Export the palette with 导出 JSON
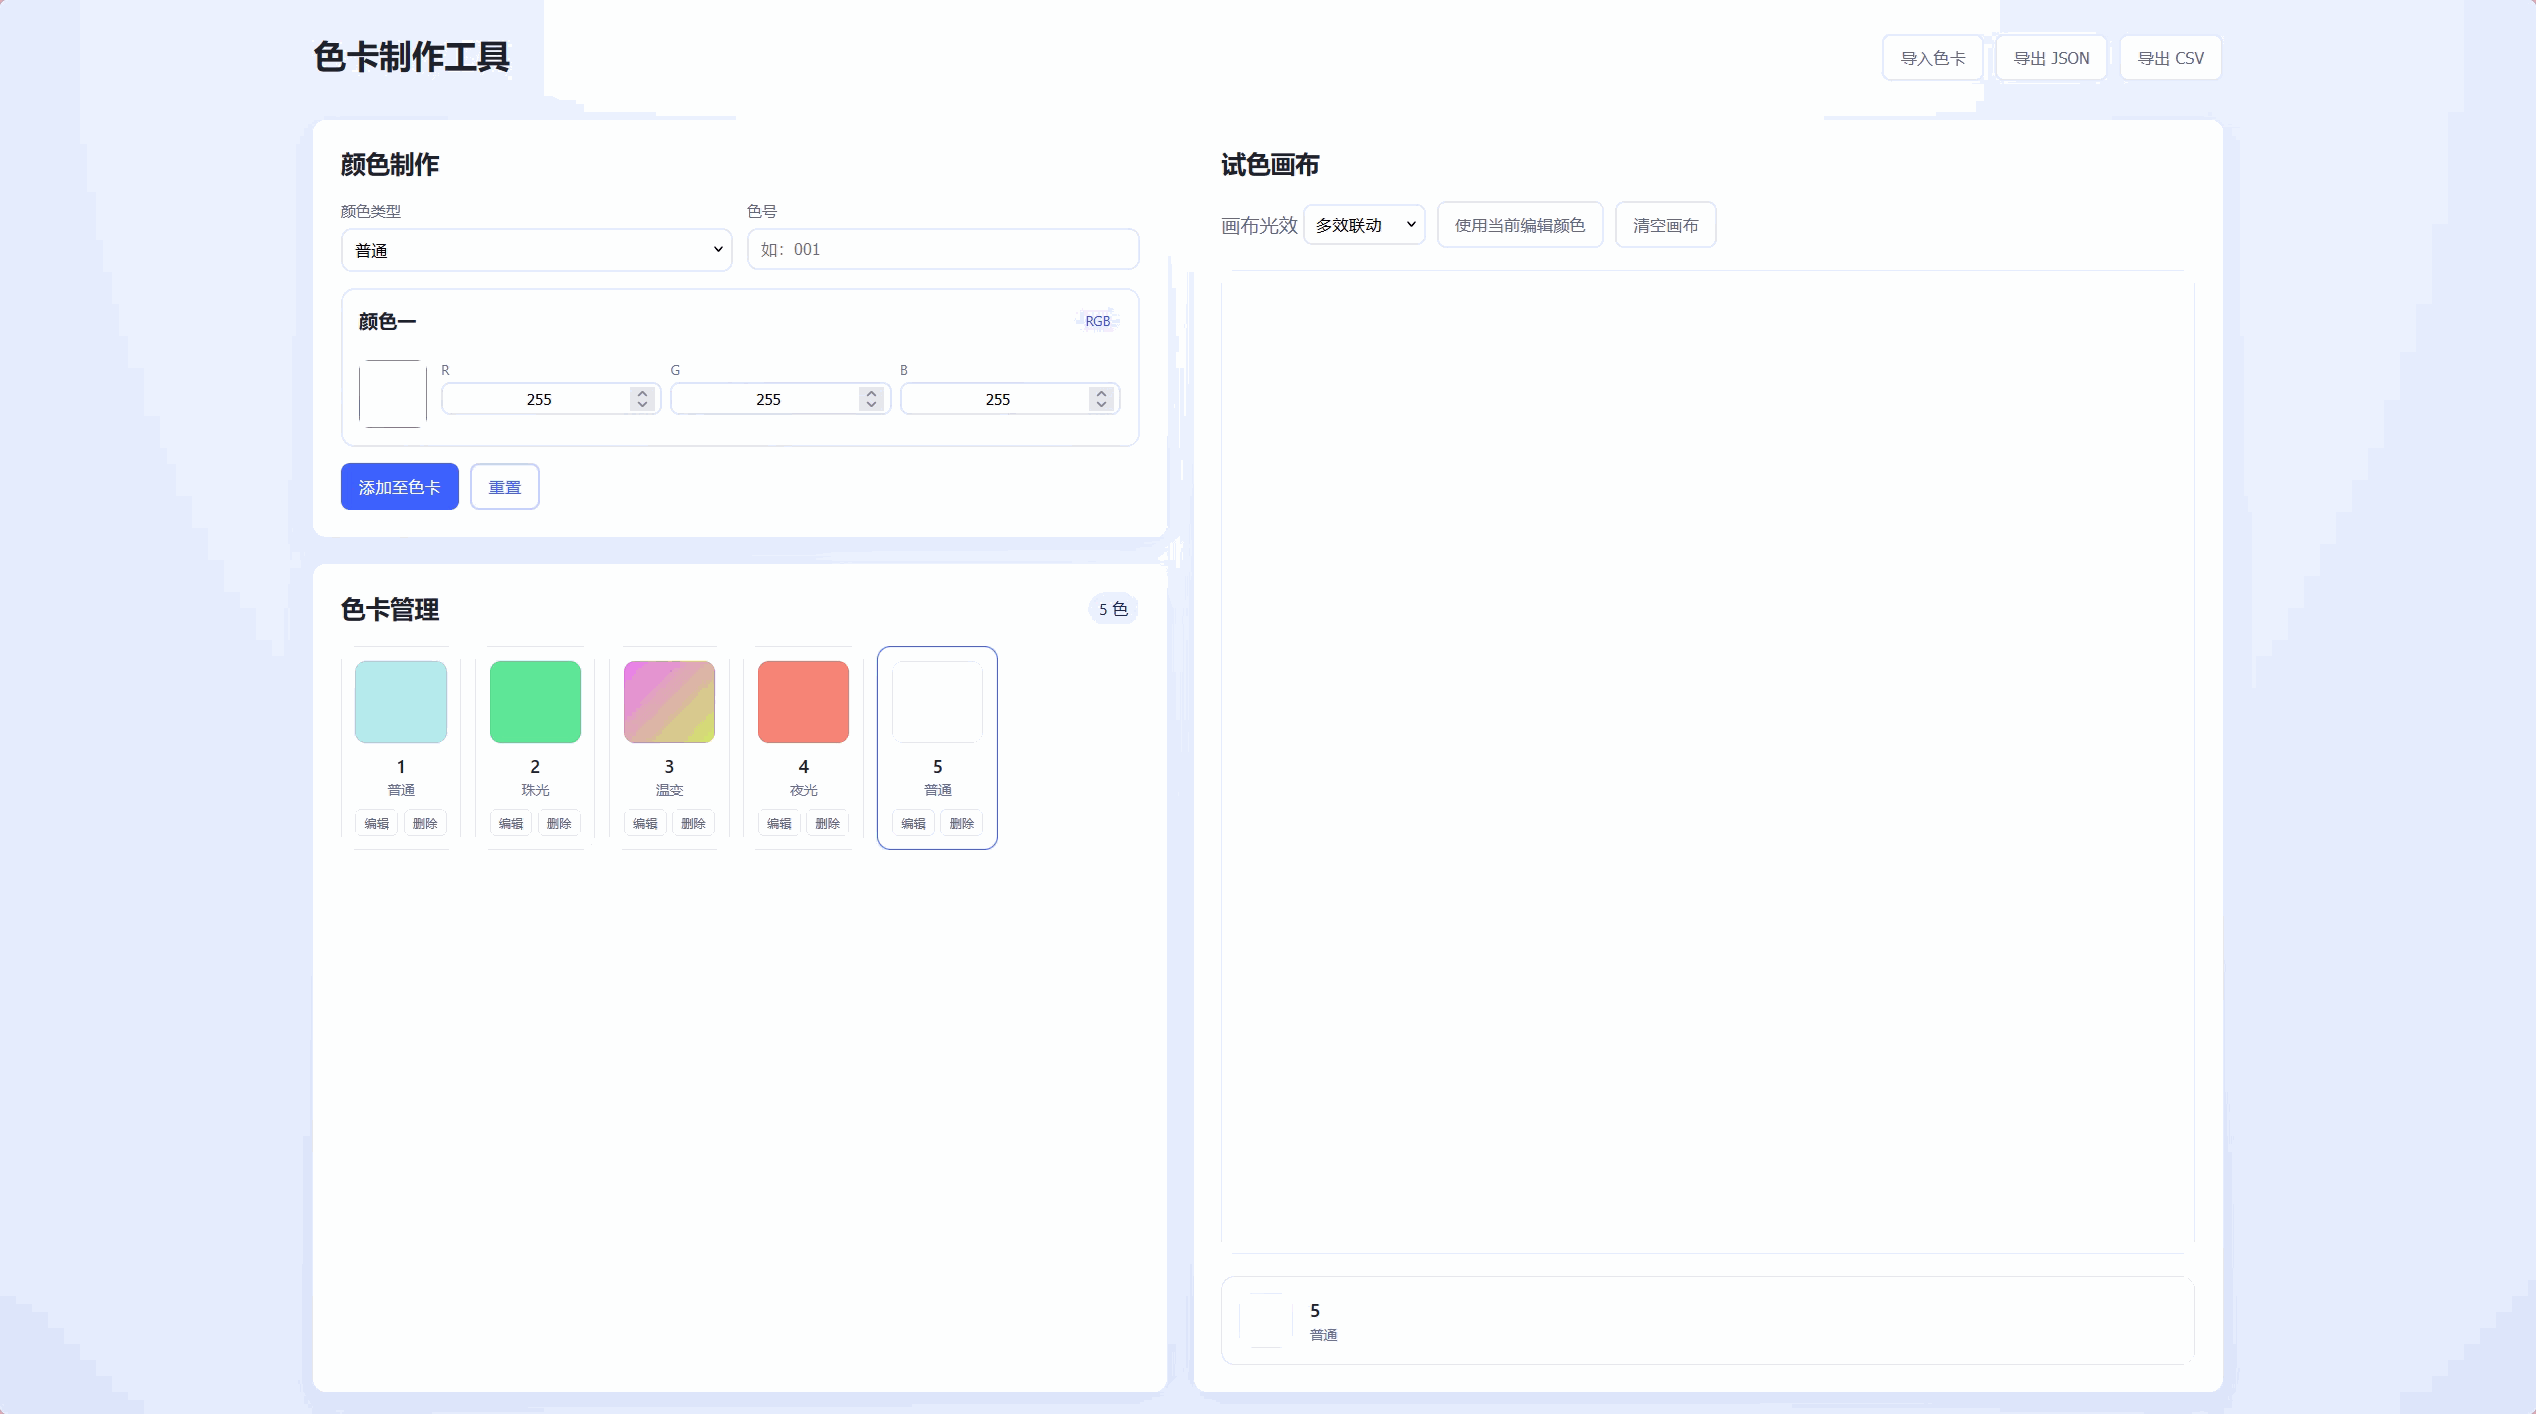The width and height of the screenshot is (2536, 1414). [2051, 58]
